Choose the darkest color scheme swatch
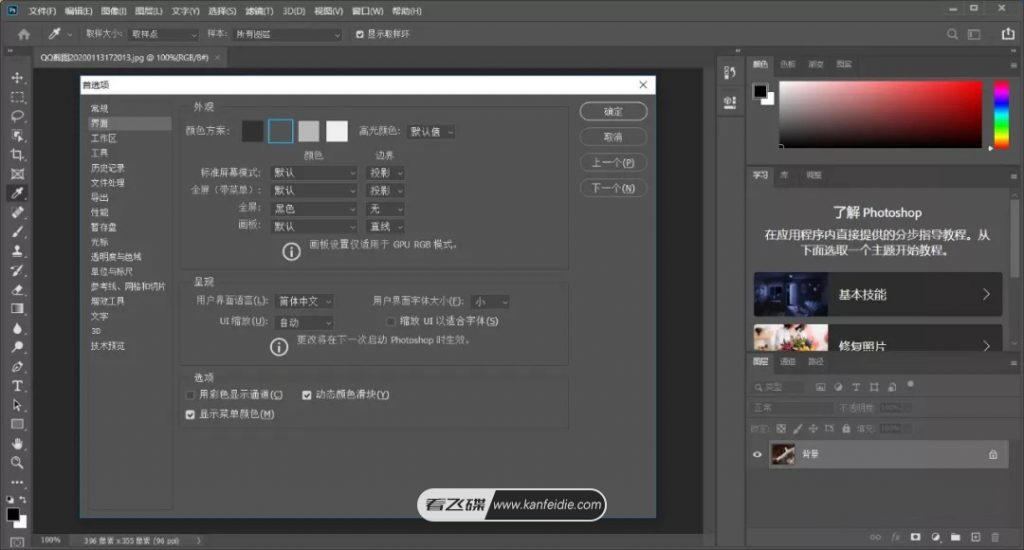The width and height of the screenshot is (1024, 550). coord(252,131)
